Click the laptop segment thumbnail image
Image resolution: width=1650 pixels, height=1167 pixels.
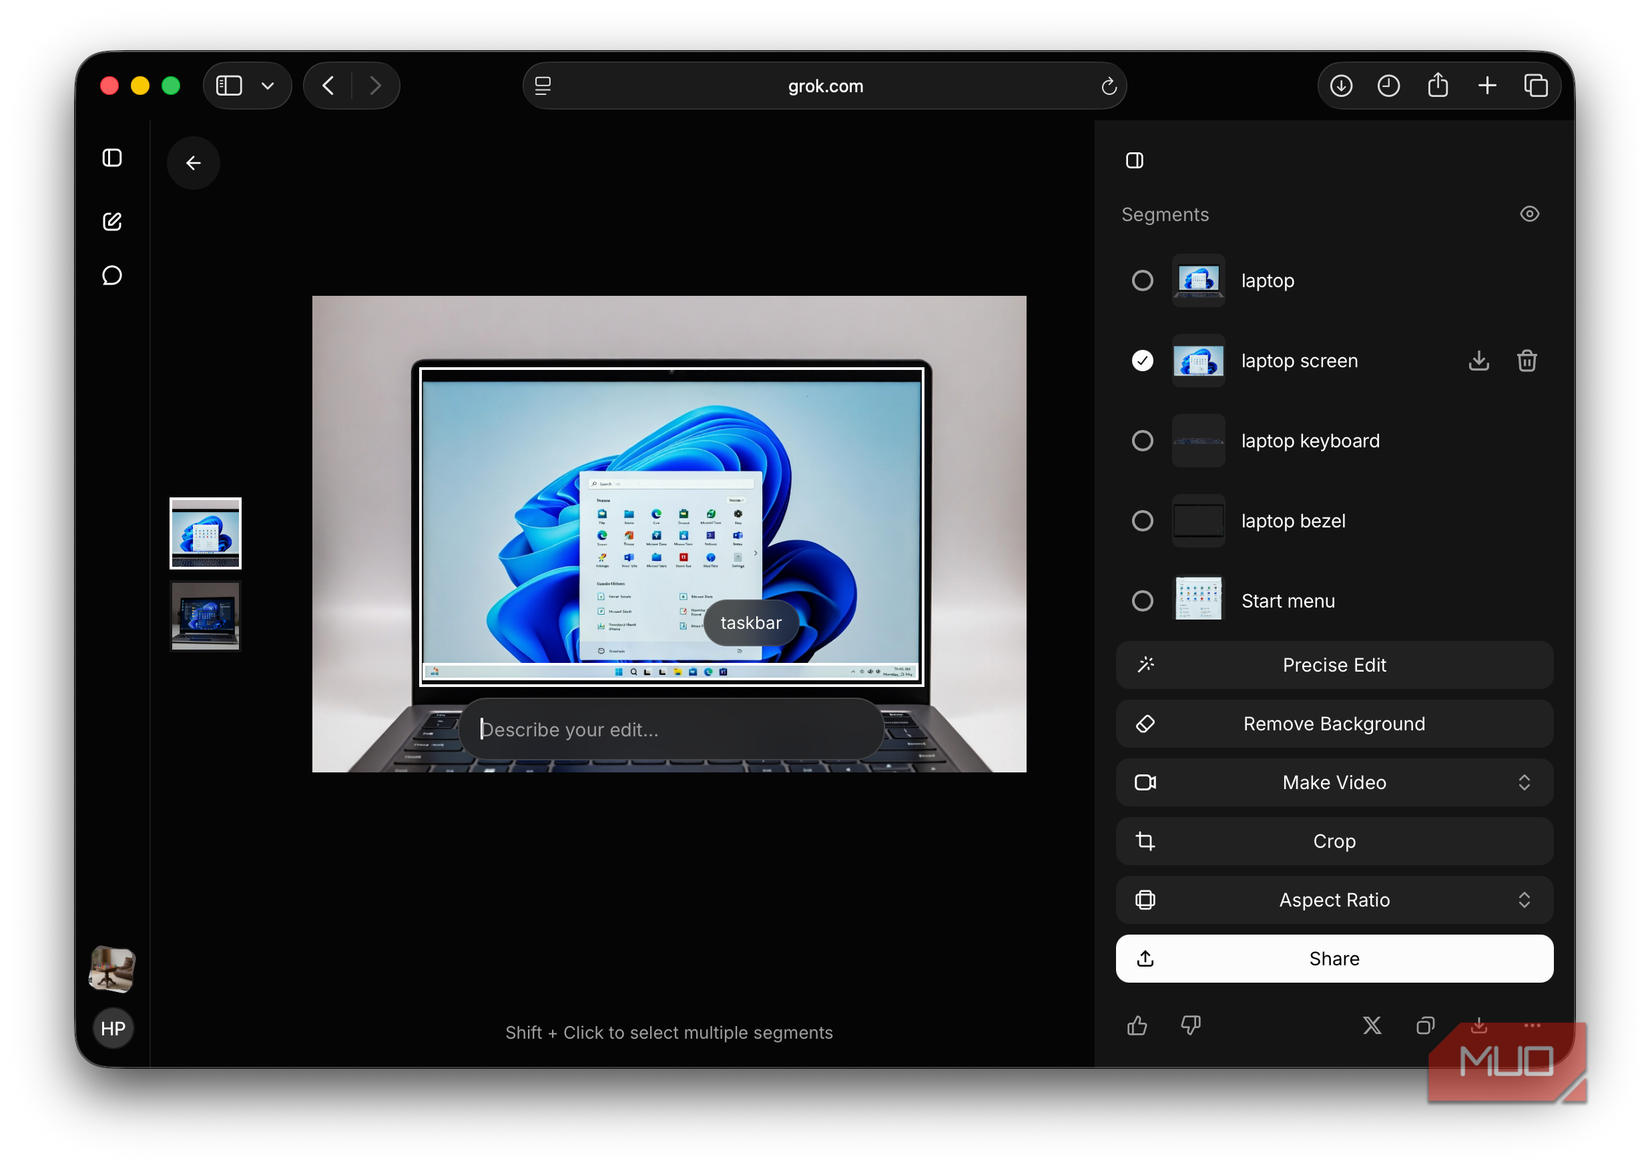pyautogui.click(x=1198, y=281)
